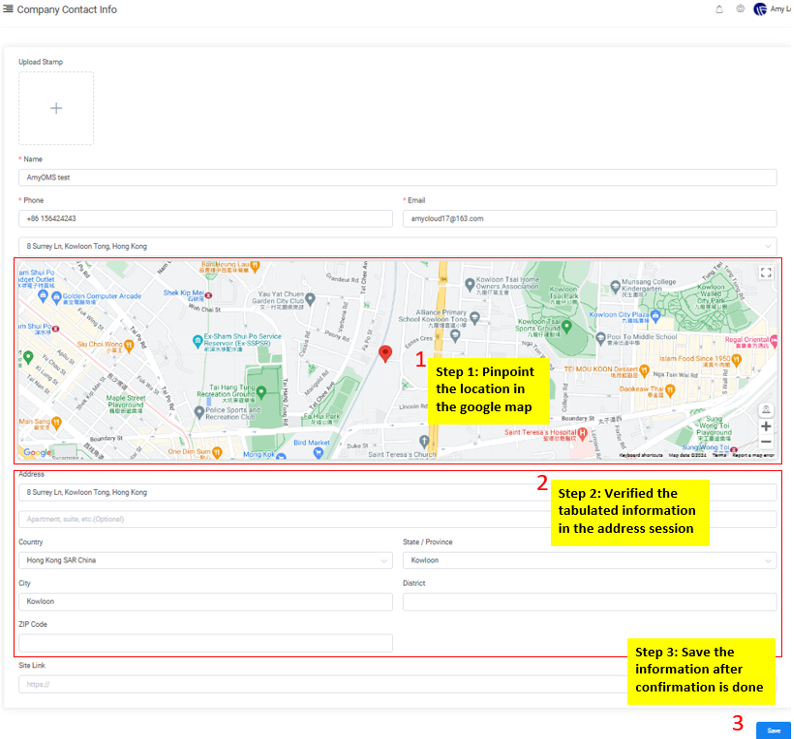The height and width of the screenshot is (739, 794).
Task: Click the Save button
Action: tap(773, 730)
